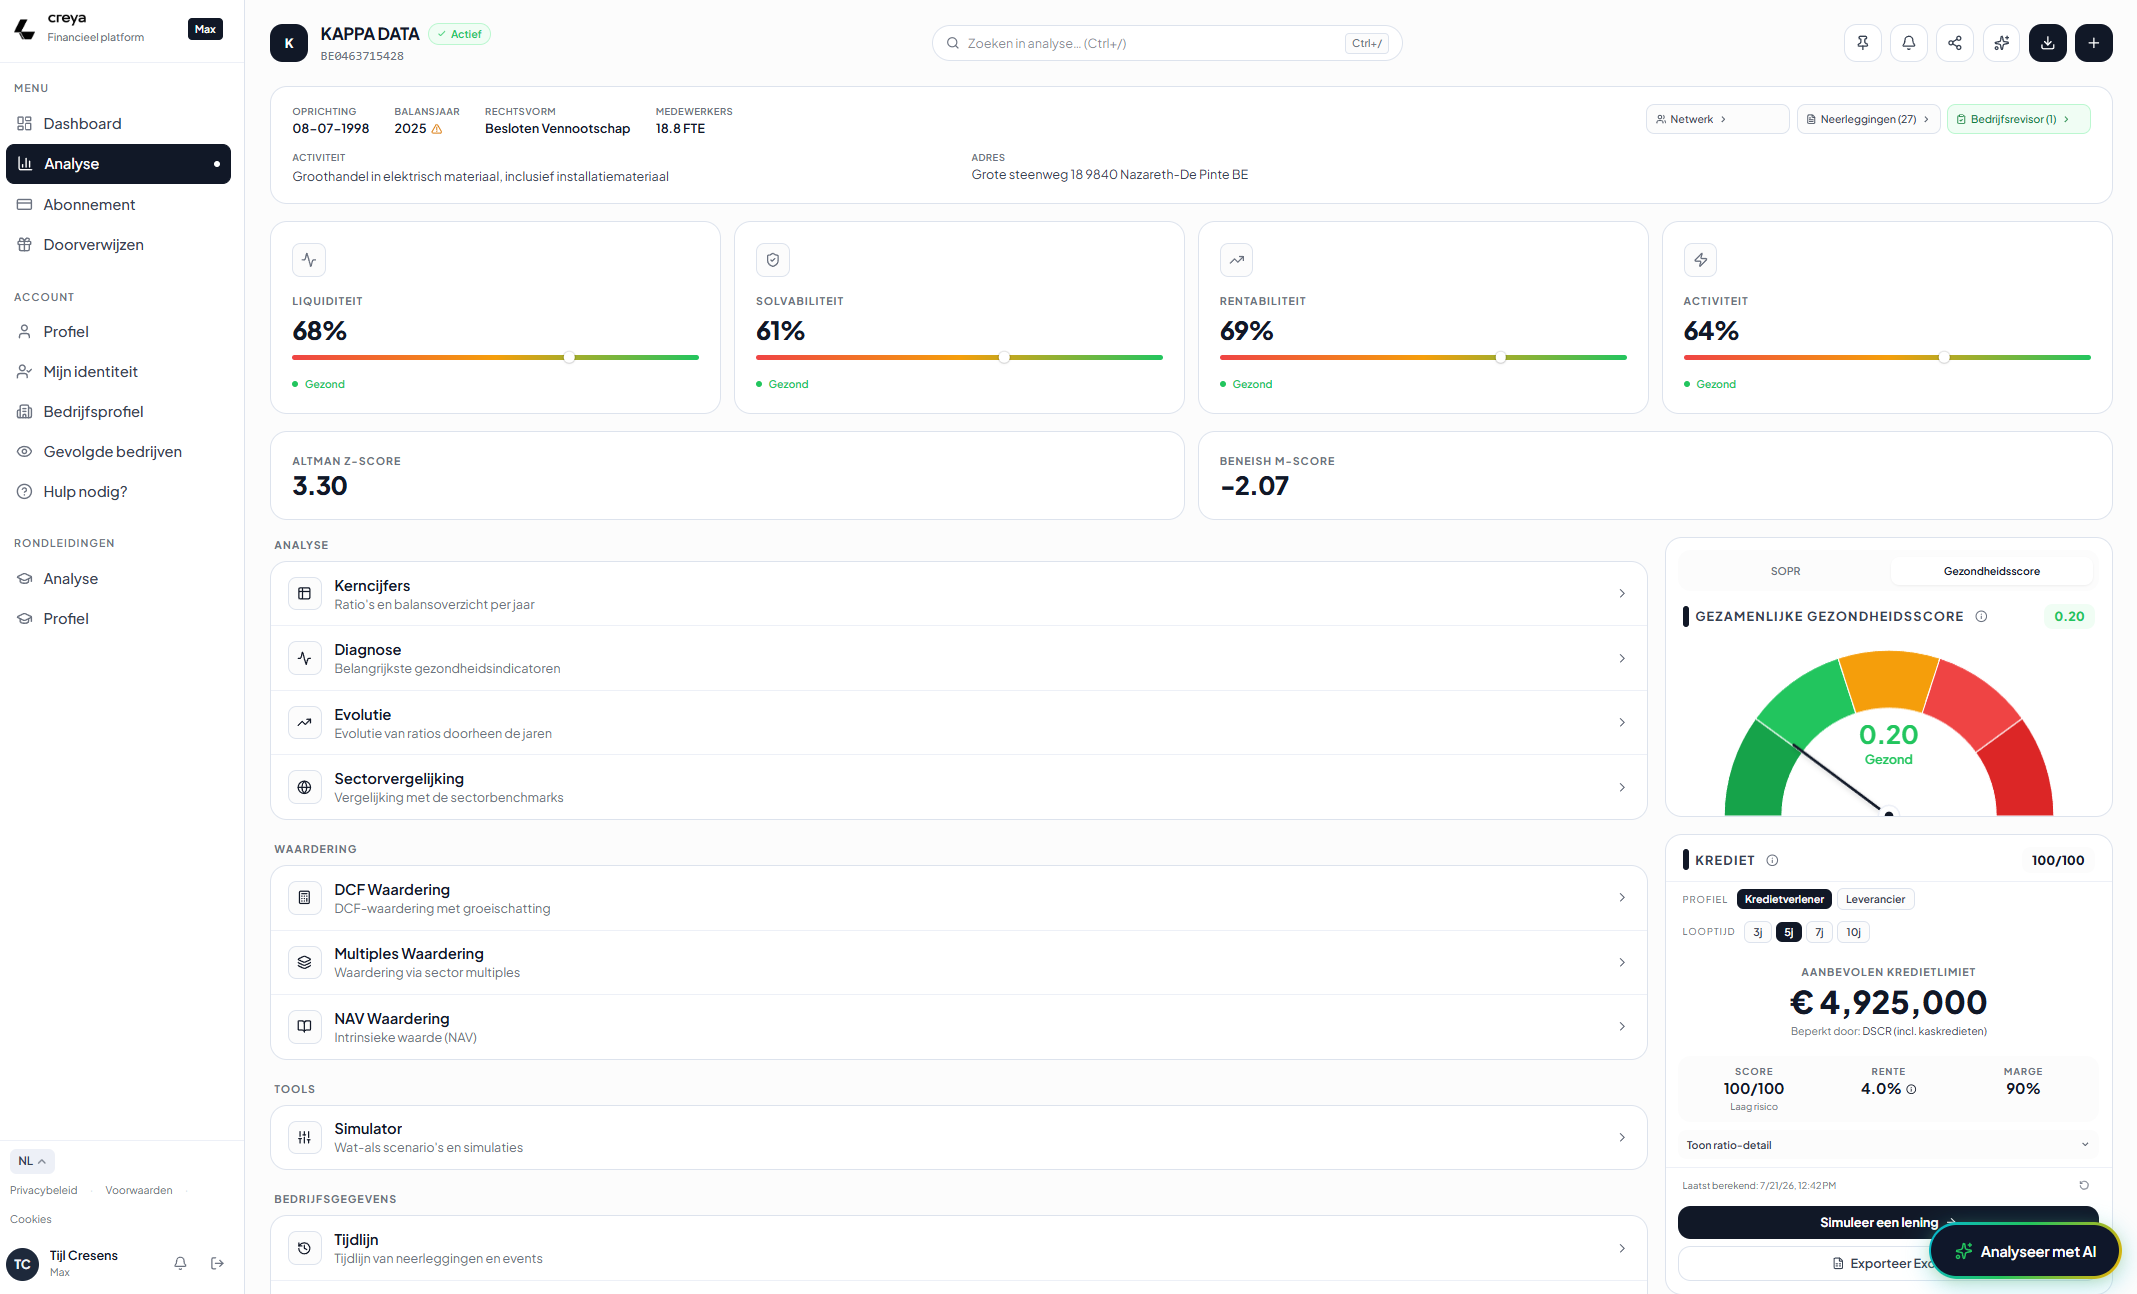The image size is (2137, 1294).
Task: Set looptijd to 5j
Action: click(x=1788, y=932)
